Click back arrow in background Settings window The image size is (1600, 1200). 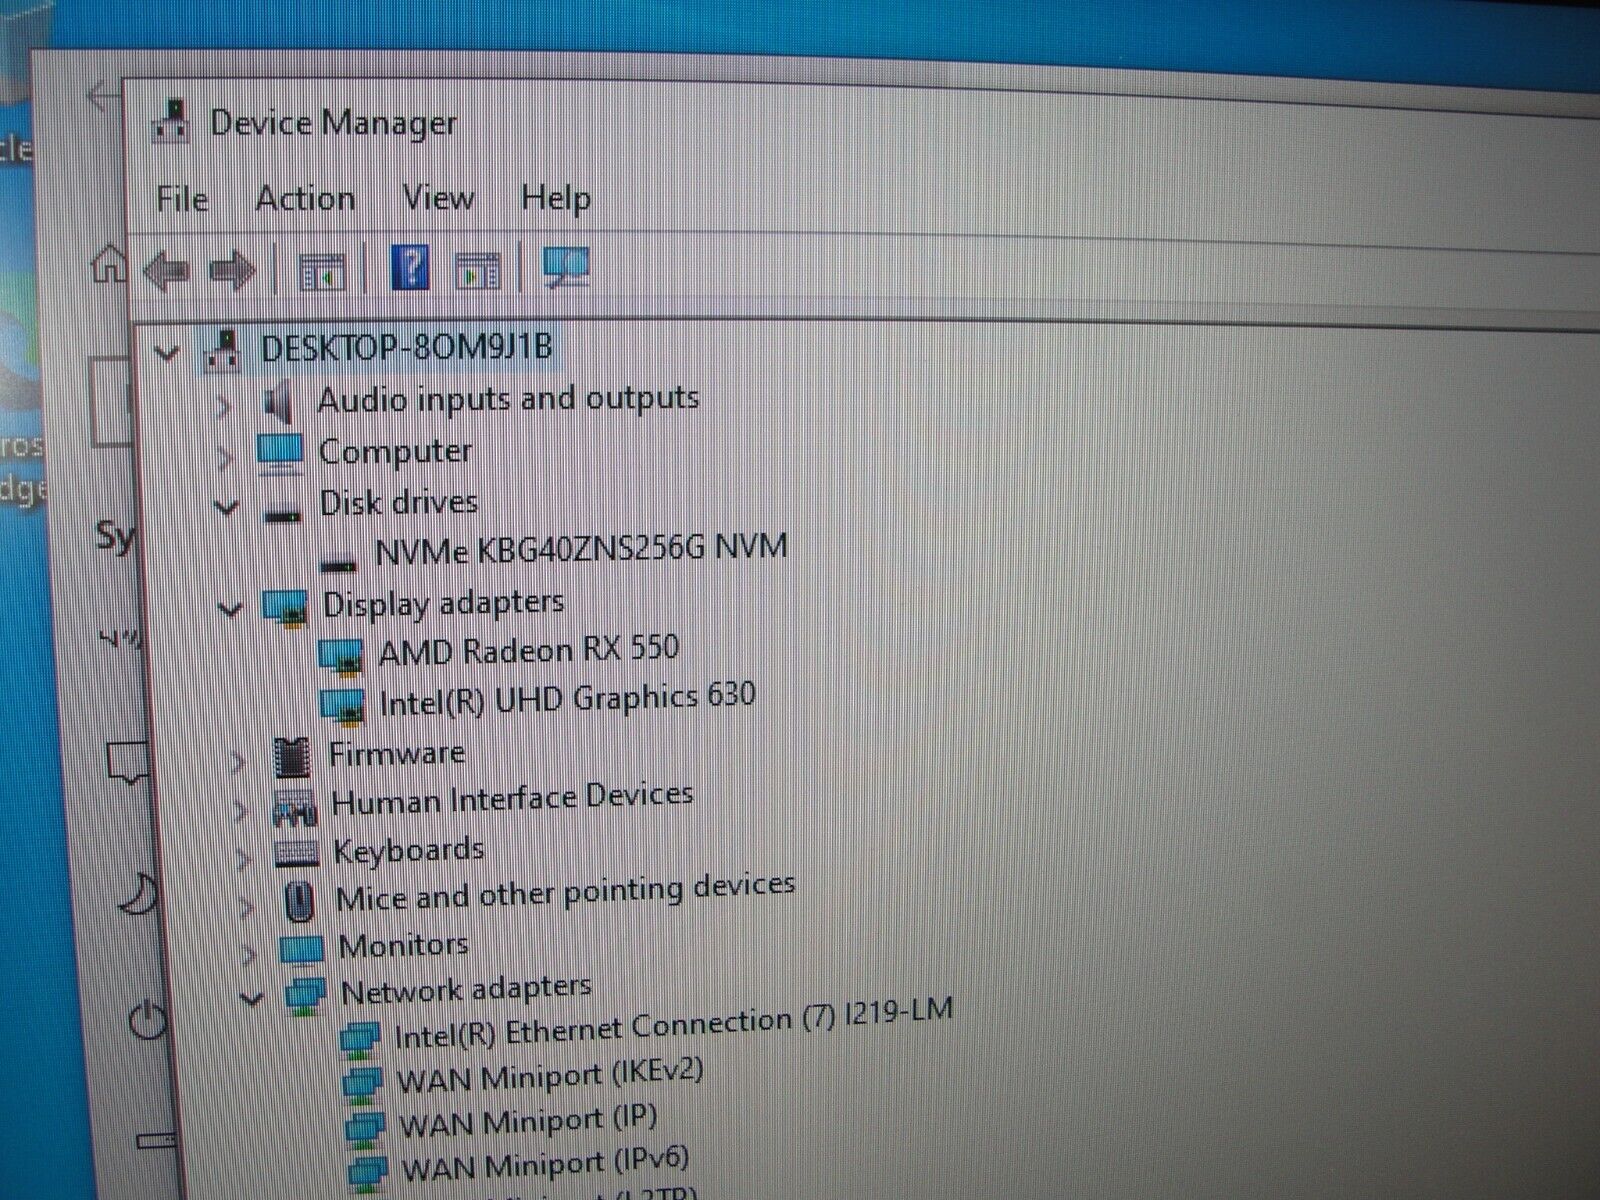pyautogui.click(x=102, y=96)
